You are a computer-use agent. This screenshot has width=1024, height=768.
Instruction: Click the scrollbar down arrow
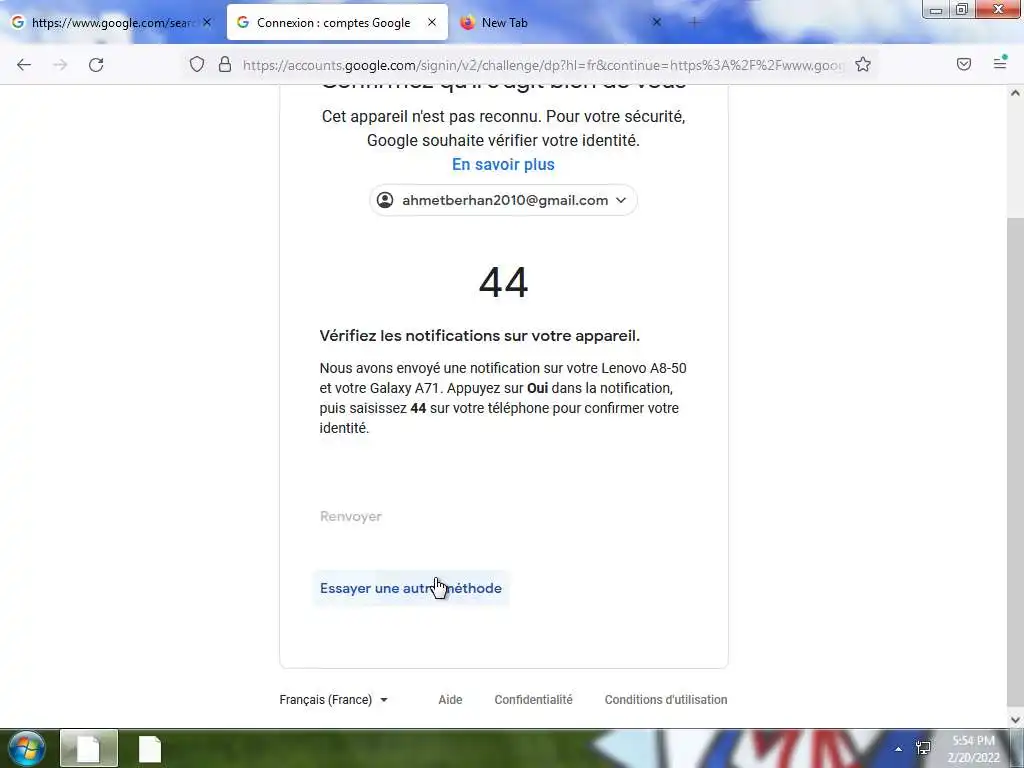click(1015, 720)
